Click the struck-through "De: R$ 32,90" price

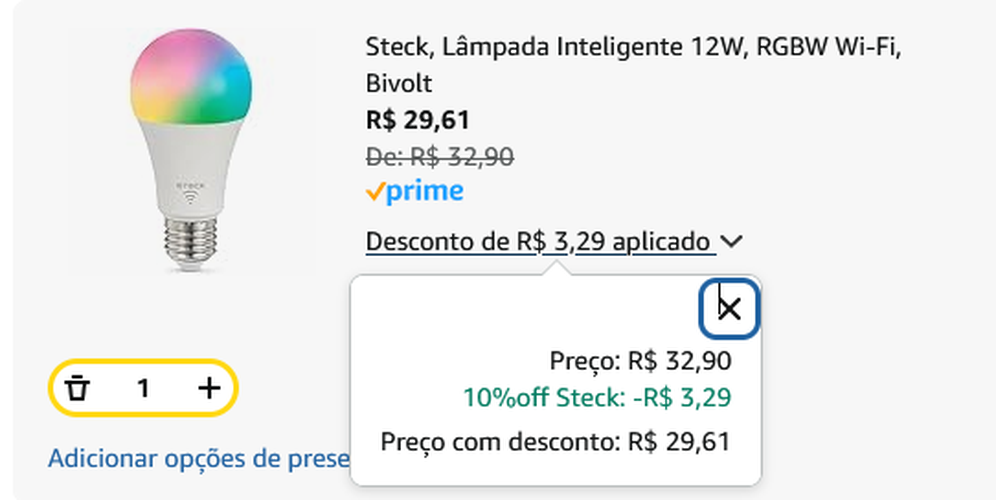(x=440, y=157)
